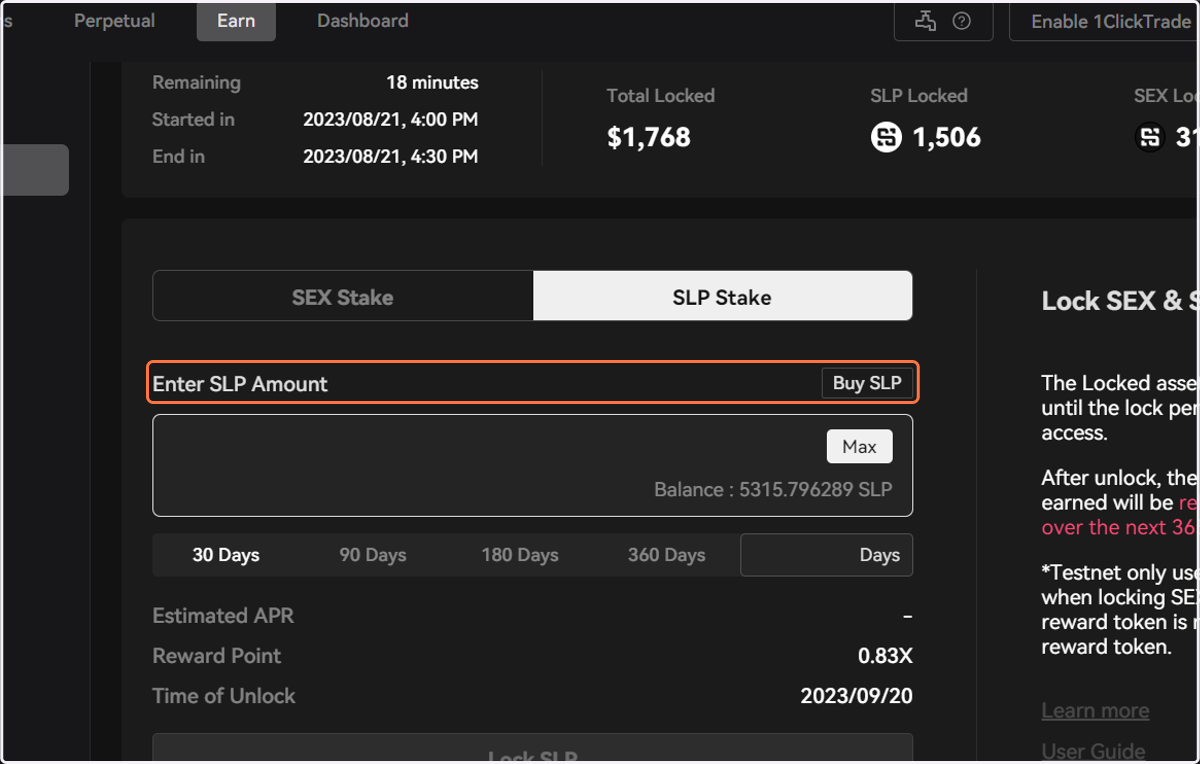Focus the SLP amount input field
This screenshot has height=764, width=1200.
point(532,465)
